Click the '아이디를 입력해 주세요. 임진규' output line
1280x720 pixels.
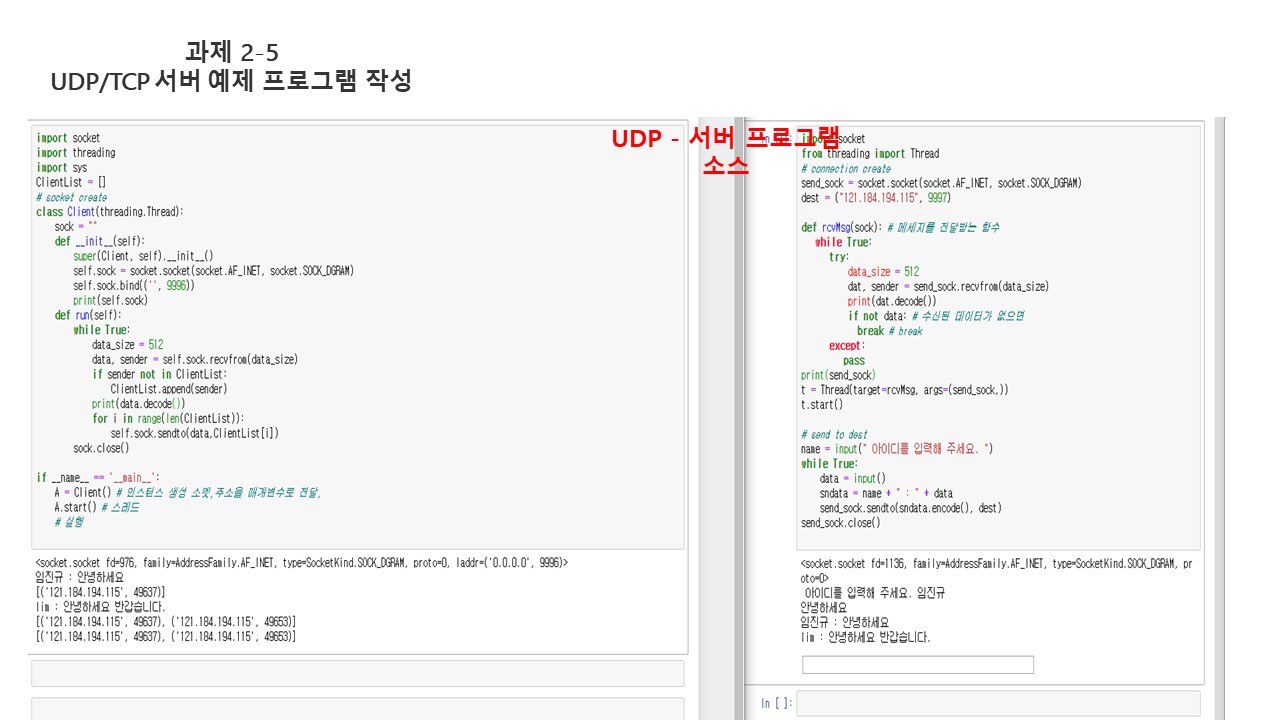point(875,593)
